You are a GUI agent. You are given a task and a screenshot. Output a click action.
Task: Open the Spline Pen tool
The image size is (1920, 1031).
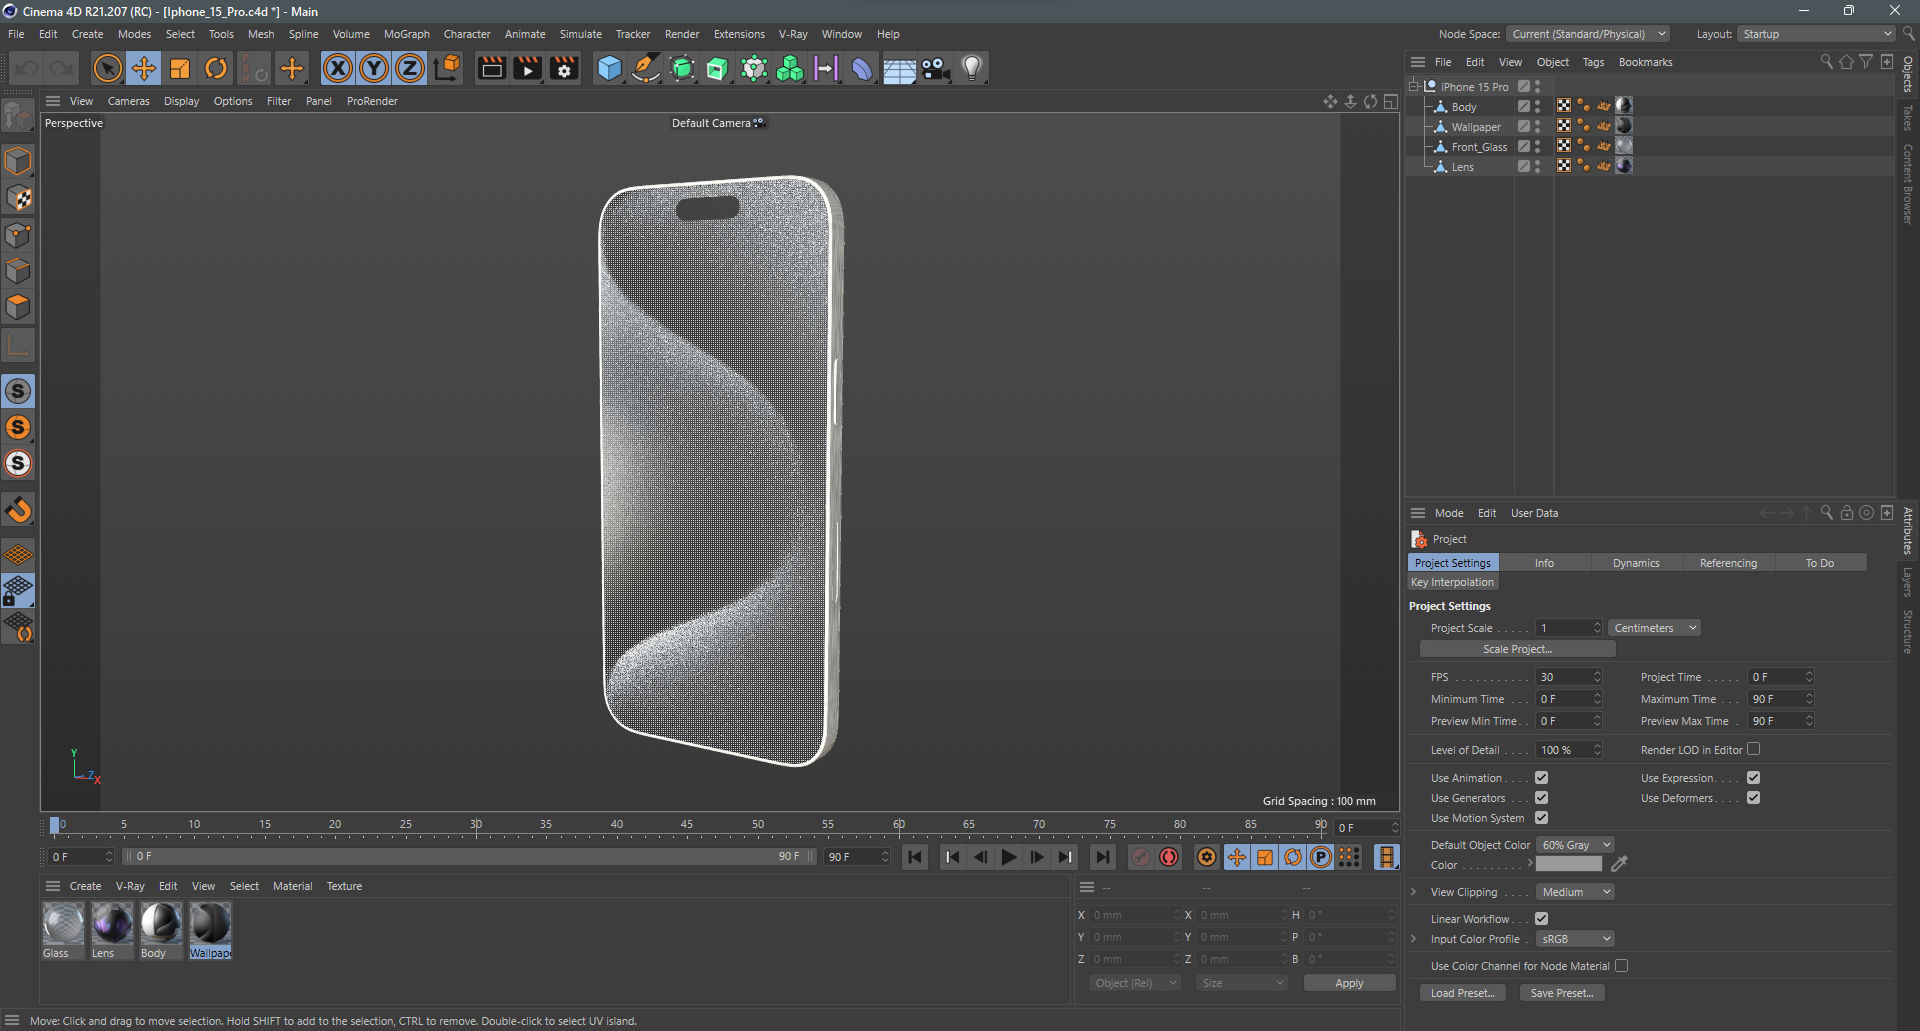(x=646, y=68)
